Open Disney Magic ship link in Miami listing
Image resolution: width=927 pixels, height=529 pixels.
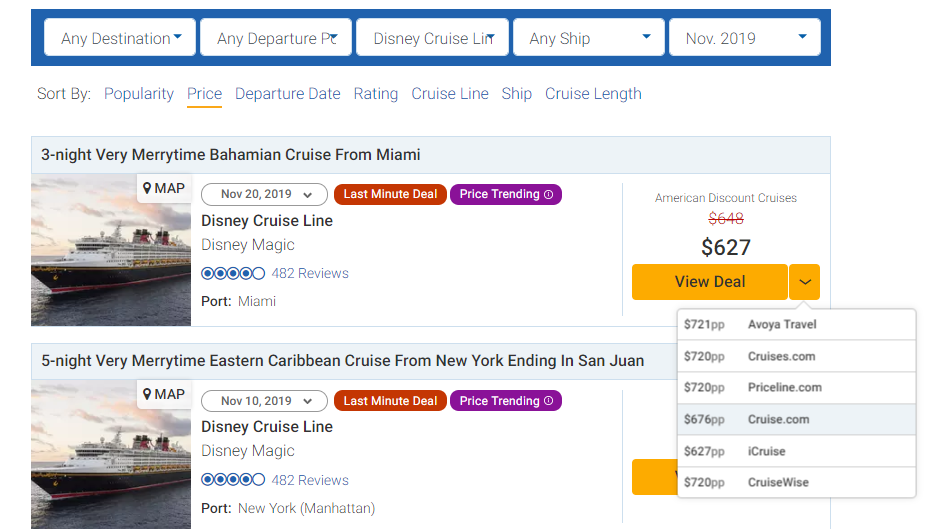coord(248,245)
